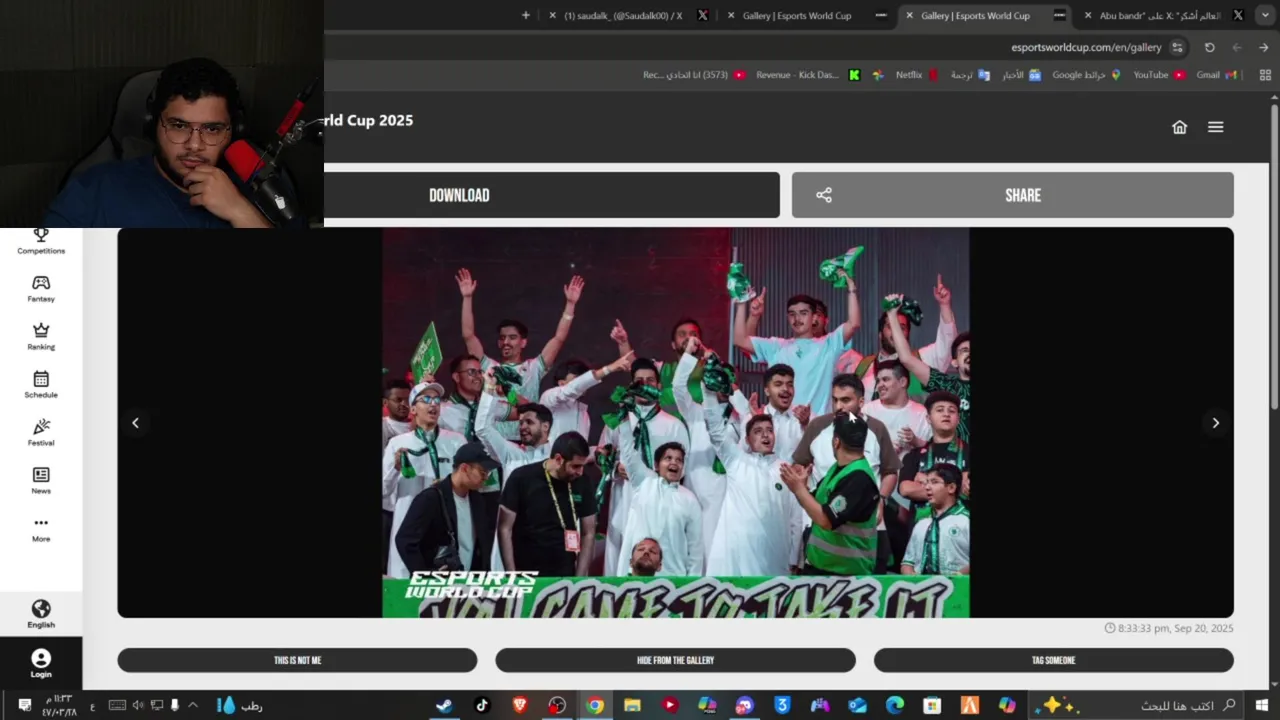Open the Google Maps bookmark

[x=1087, y=75]
